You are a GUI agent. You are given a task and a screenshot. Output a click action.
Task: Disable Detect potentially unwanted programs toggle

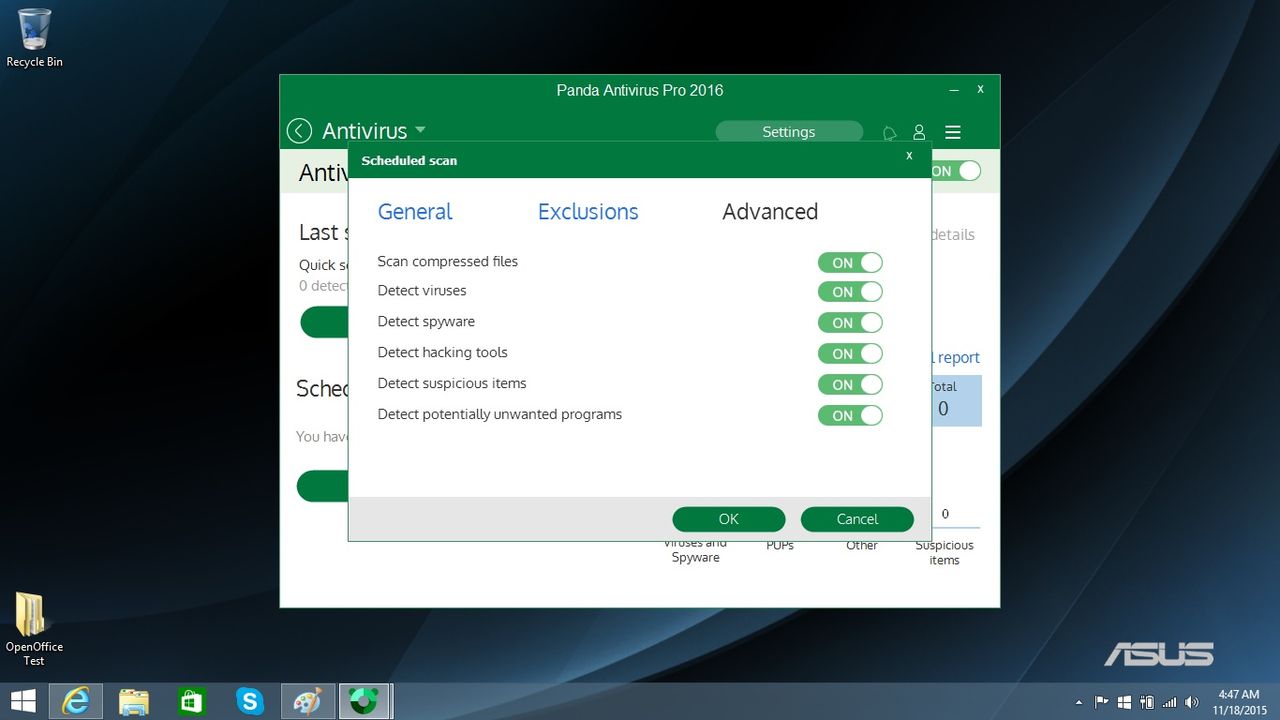point(850,416)
